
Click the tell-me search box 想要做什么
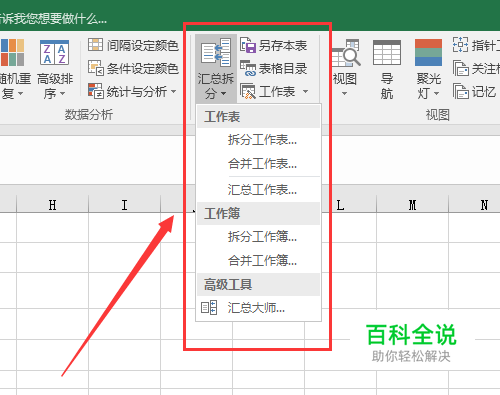(53, 19)
